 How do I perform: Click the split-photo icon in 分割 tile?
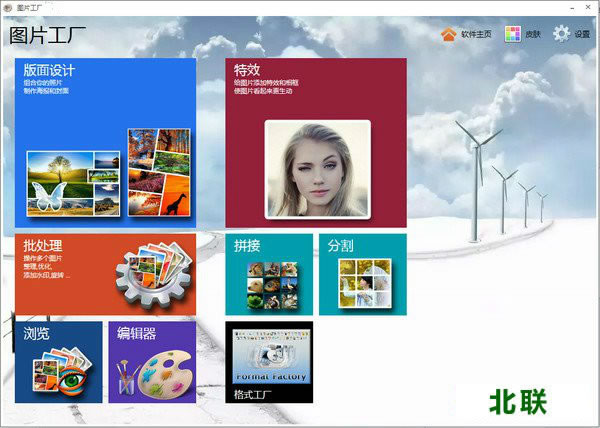click(363, 284)
